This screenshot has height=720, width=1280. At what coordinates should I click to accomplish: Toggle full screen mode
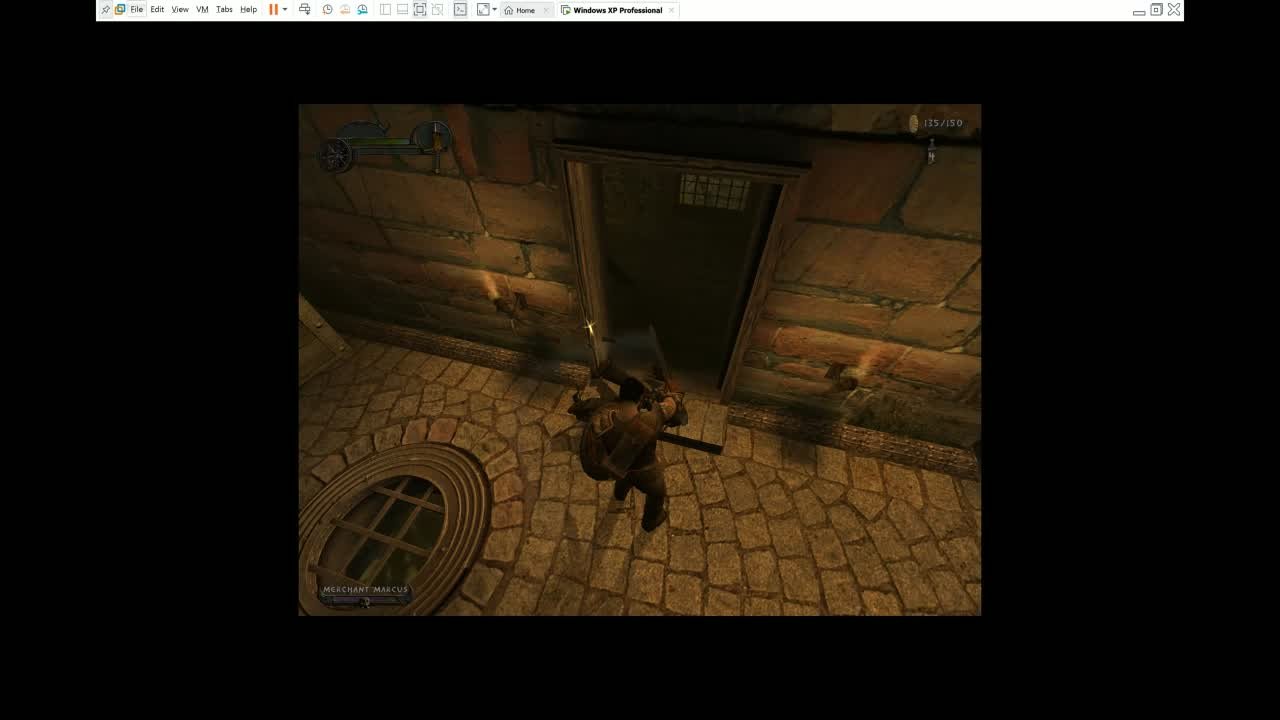[420, 10]
